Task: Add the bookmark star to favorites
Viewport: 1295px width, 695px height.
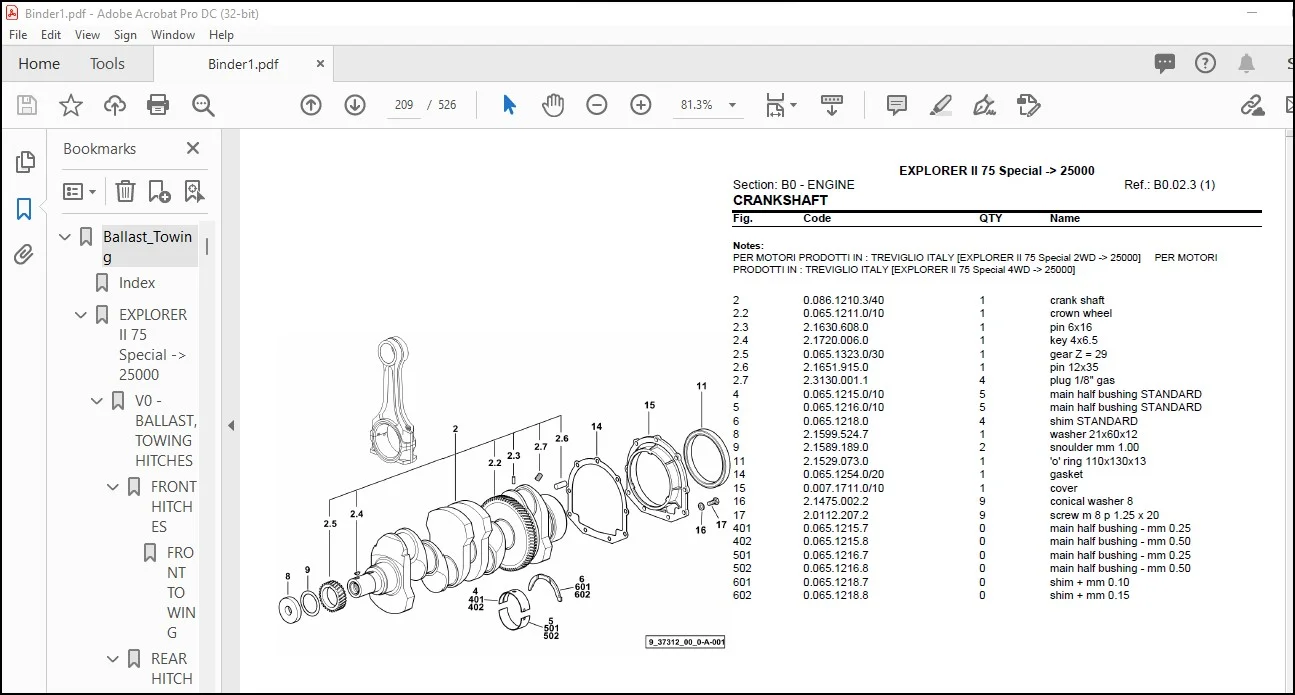Action: click(x=71, y=105)
